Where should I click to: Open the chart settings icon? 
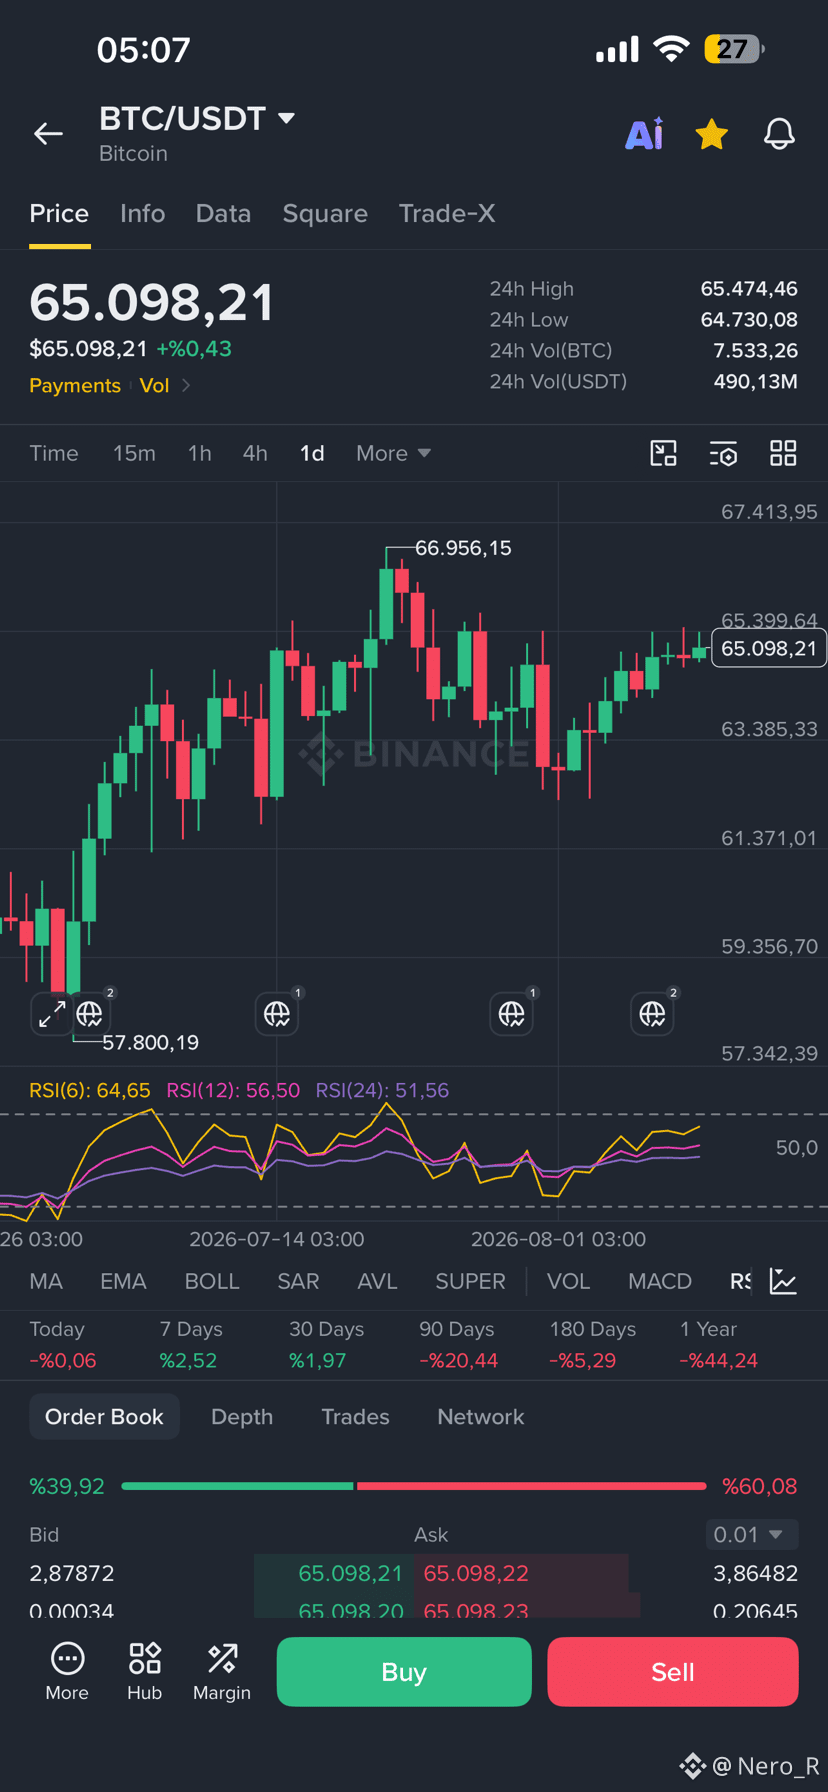pos(723,453)
